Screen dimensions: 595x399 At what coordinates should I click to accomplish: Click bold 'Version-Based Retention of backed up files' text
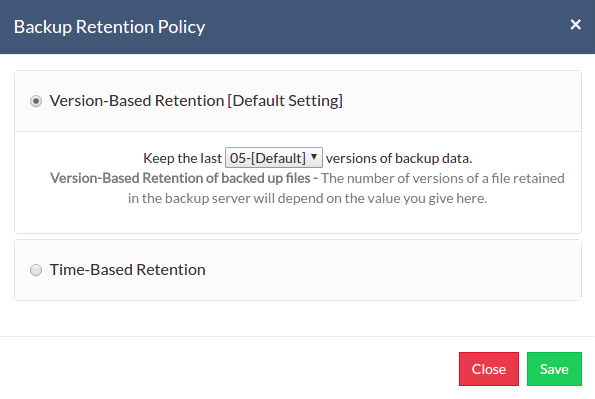(x=180, y=178)
